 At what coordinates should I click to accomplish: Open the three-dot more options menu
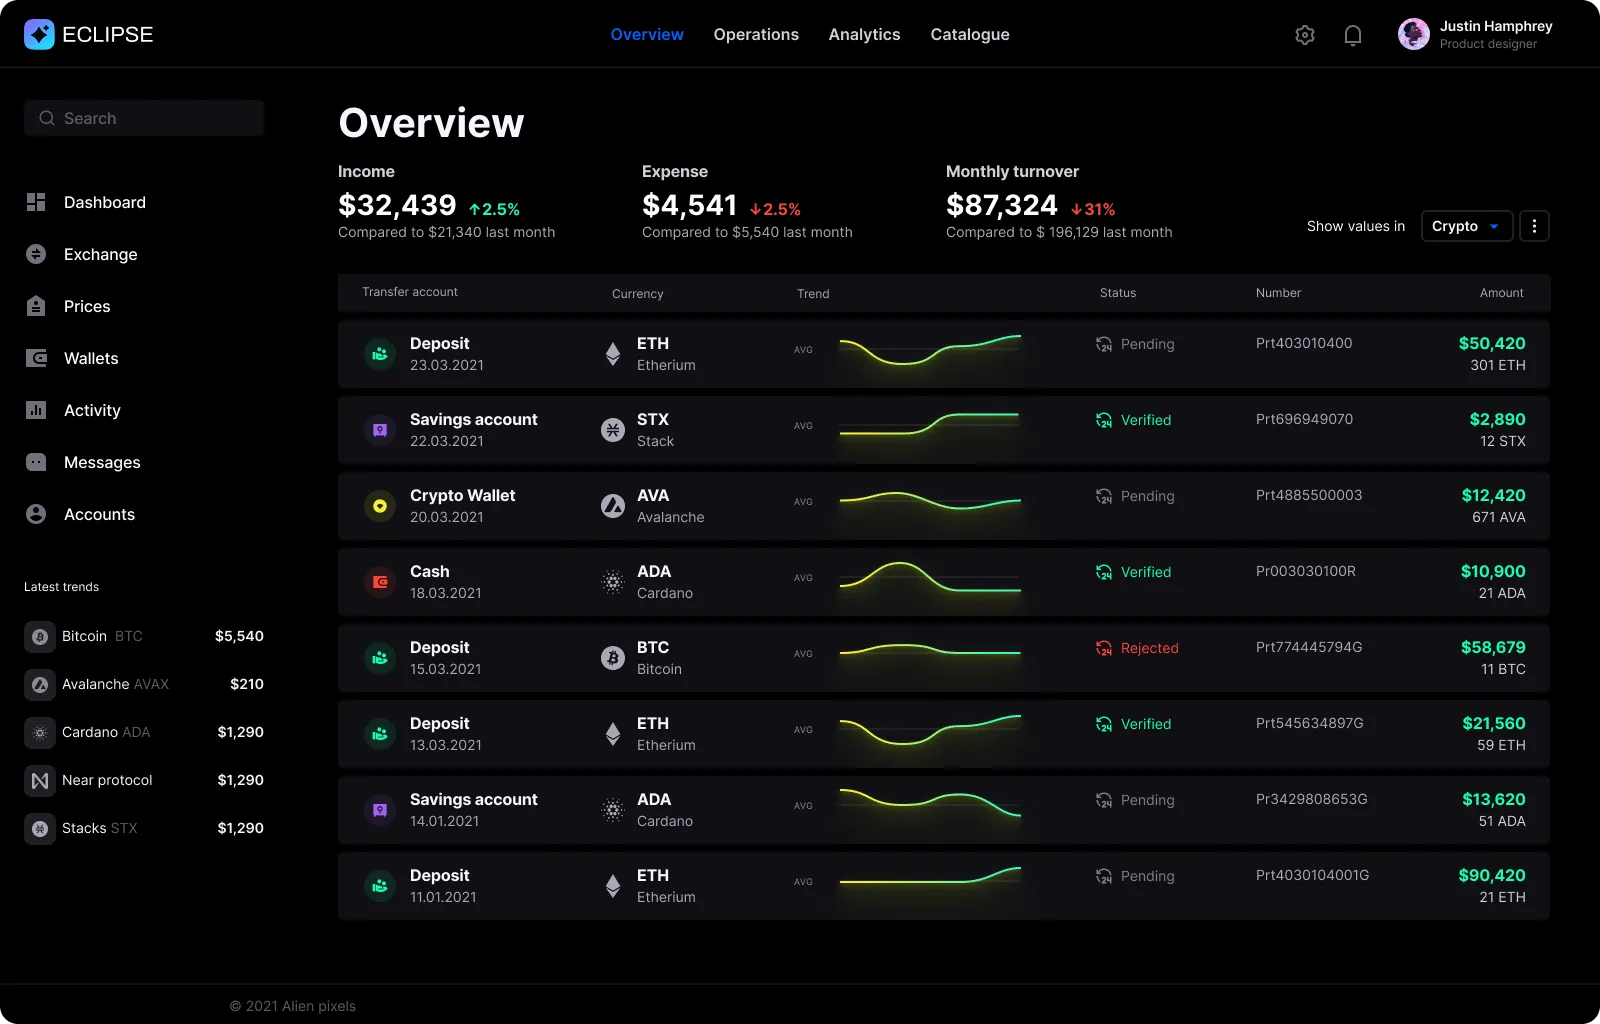[1534, 226]
